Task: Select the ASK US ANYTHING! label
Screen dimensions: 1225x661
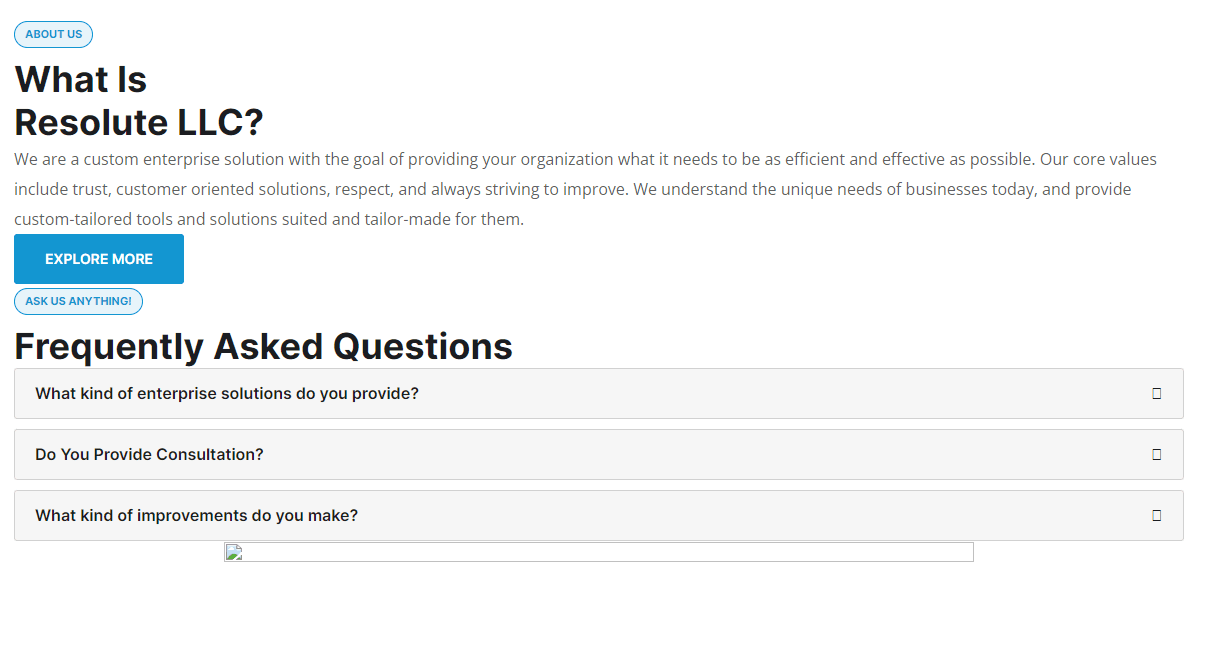Action: [x=78, y=301]
